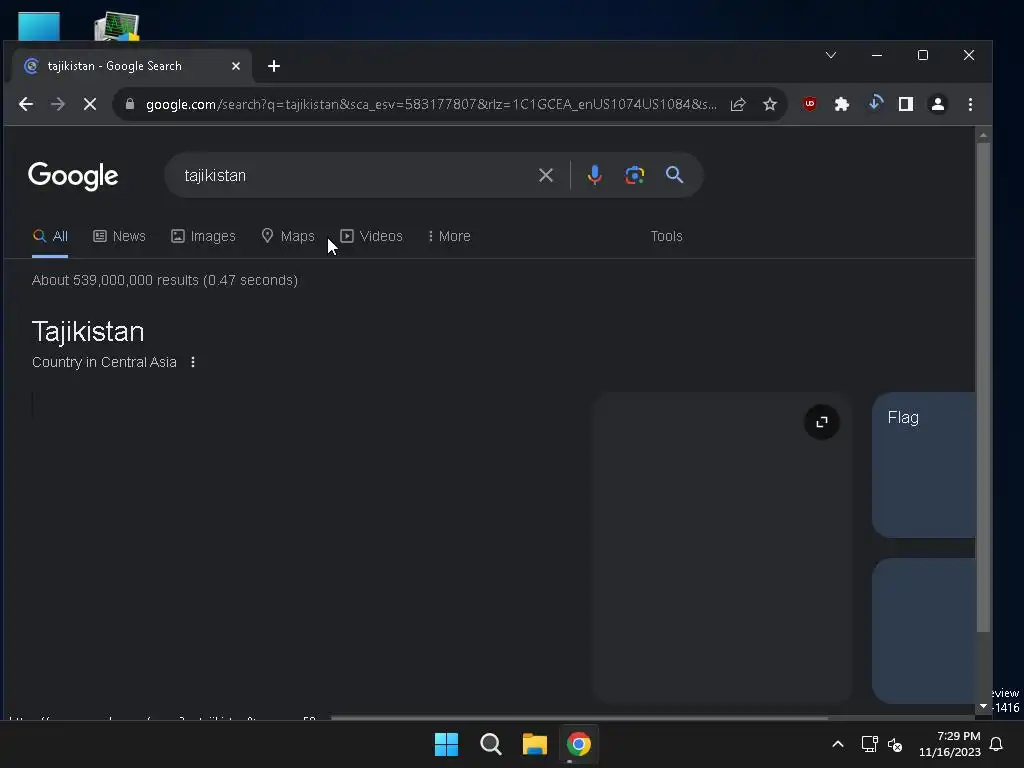Open the tab search dropdown arrow
Image resolution: width=1024 pixels, height=768 pixels.
[831, 56]
